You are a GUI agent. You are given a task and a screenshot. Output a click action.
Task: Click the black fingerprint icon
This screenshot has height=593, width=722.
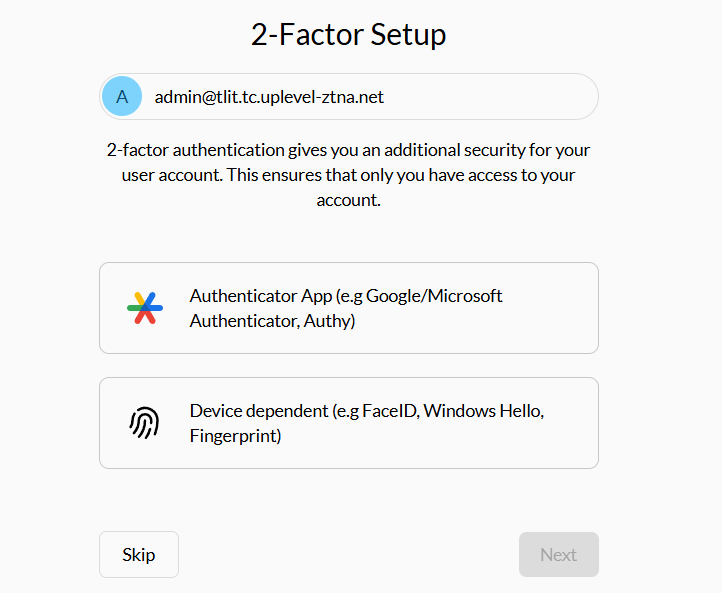click(145, 423)
